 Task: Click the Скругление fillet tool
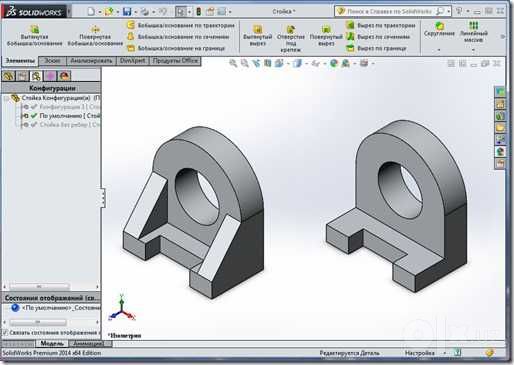point(439,29)
